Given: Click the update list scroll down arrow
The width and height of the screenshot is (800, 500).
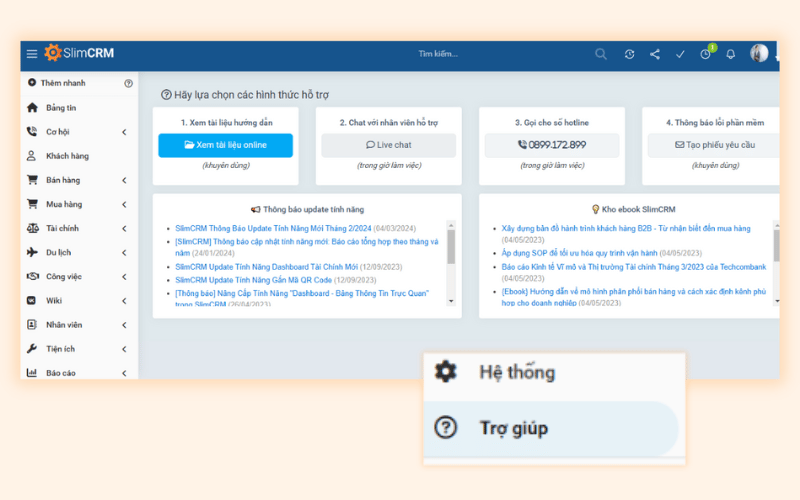Looking at the screenshot, I should 451,302.
